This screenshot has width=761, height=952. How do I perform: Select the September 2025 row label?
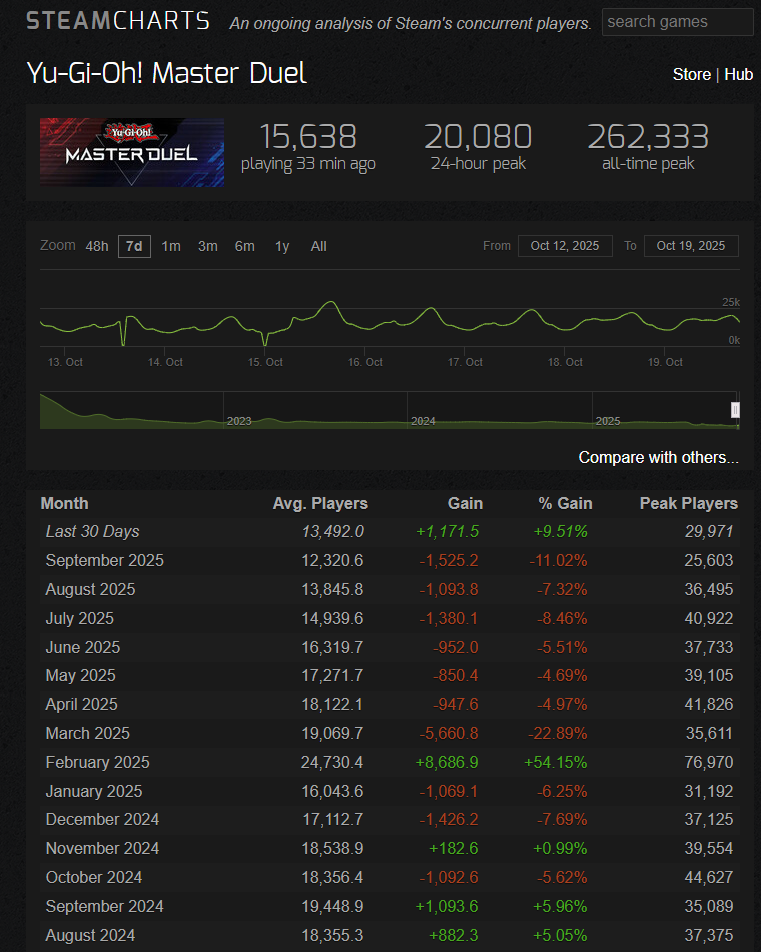[104, 560]
